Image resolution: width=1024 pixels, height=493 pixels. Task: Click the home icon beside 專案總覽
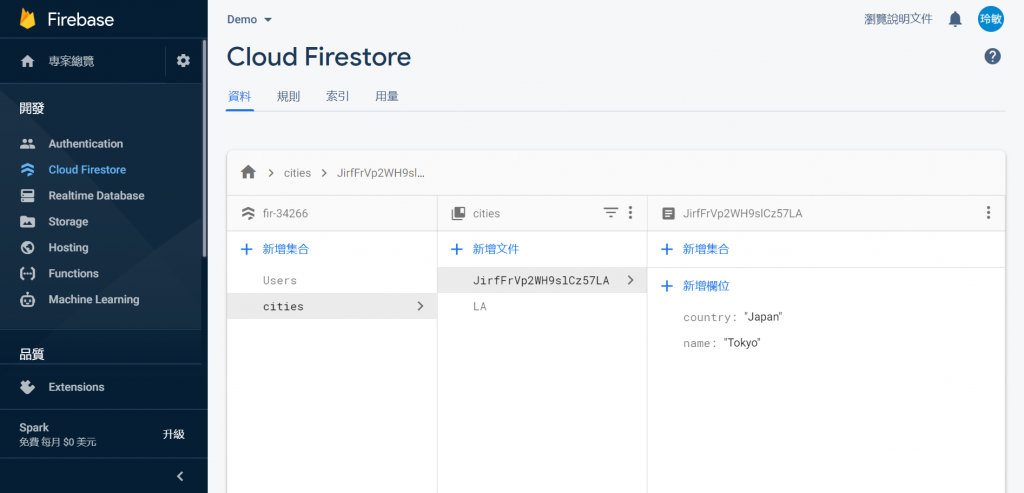pos(27,61)
